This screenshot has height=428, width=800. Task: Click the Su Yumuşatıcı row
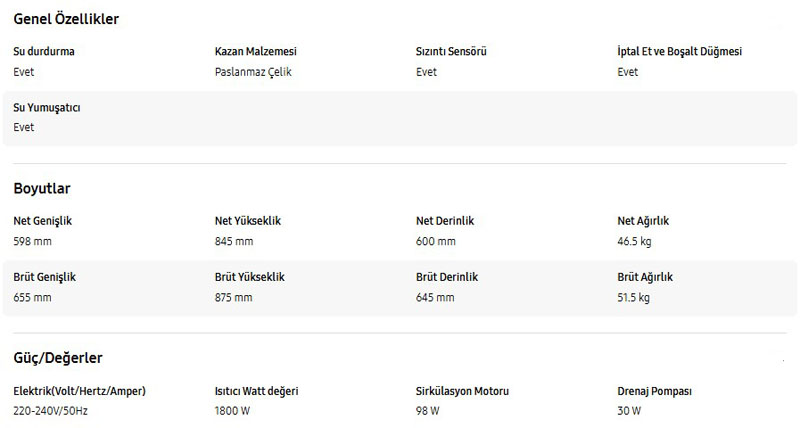click(400, 118)
